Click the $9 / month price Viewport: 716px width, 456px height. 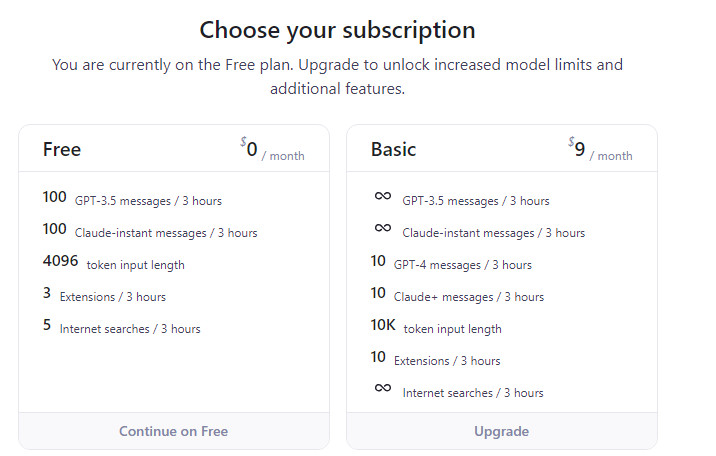point(600,149)
